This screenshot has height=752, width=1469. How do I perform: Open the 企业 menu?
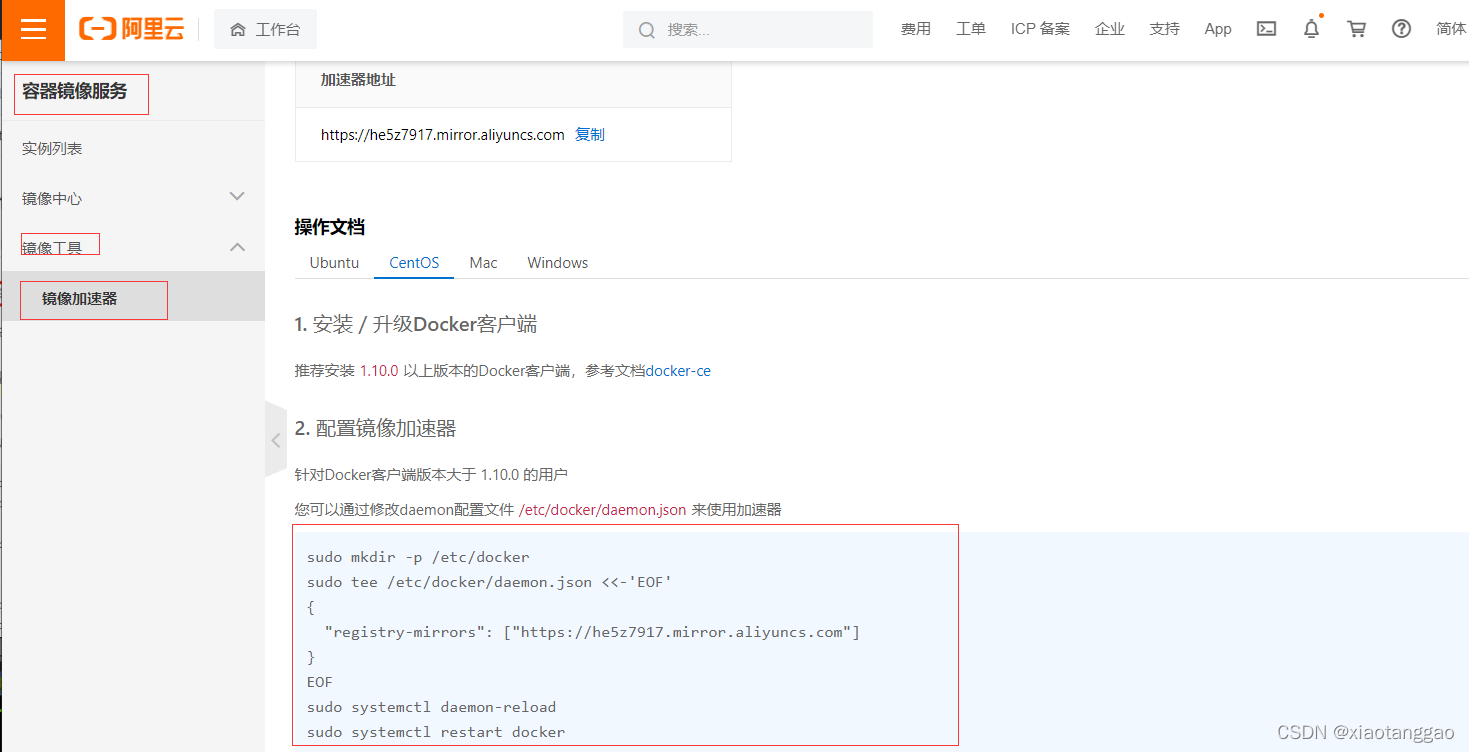[1109, 29]
